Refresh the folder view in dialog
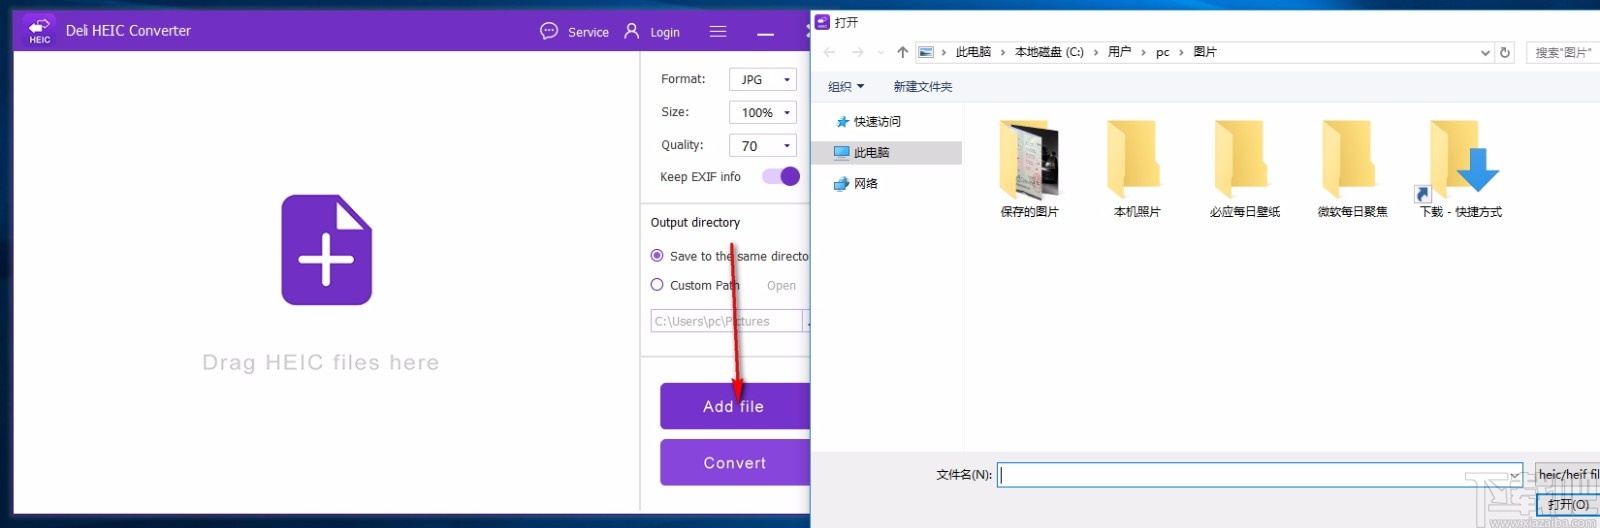Screen dimensions: 1600x528 [1505, 52]
